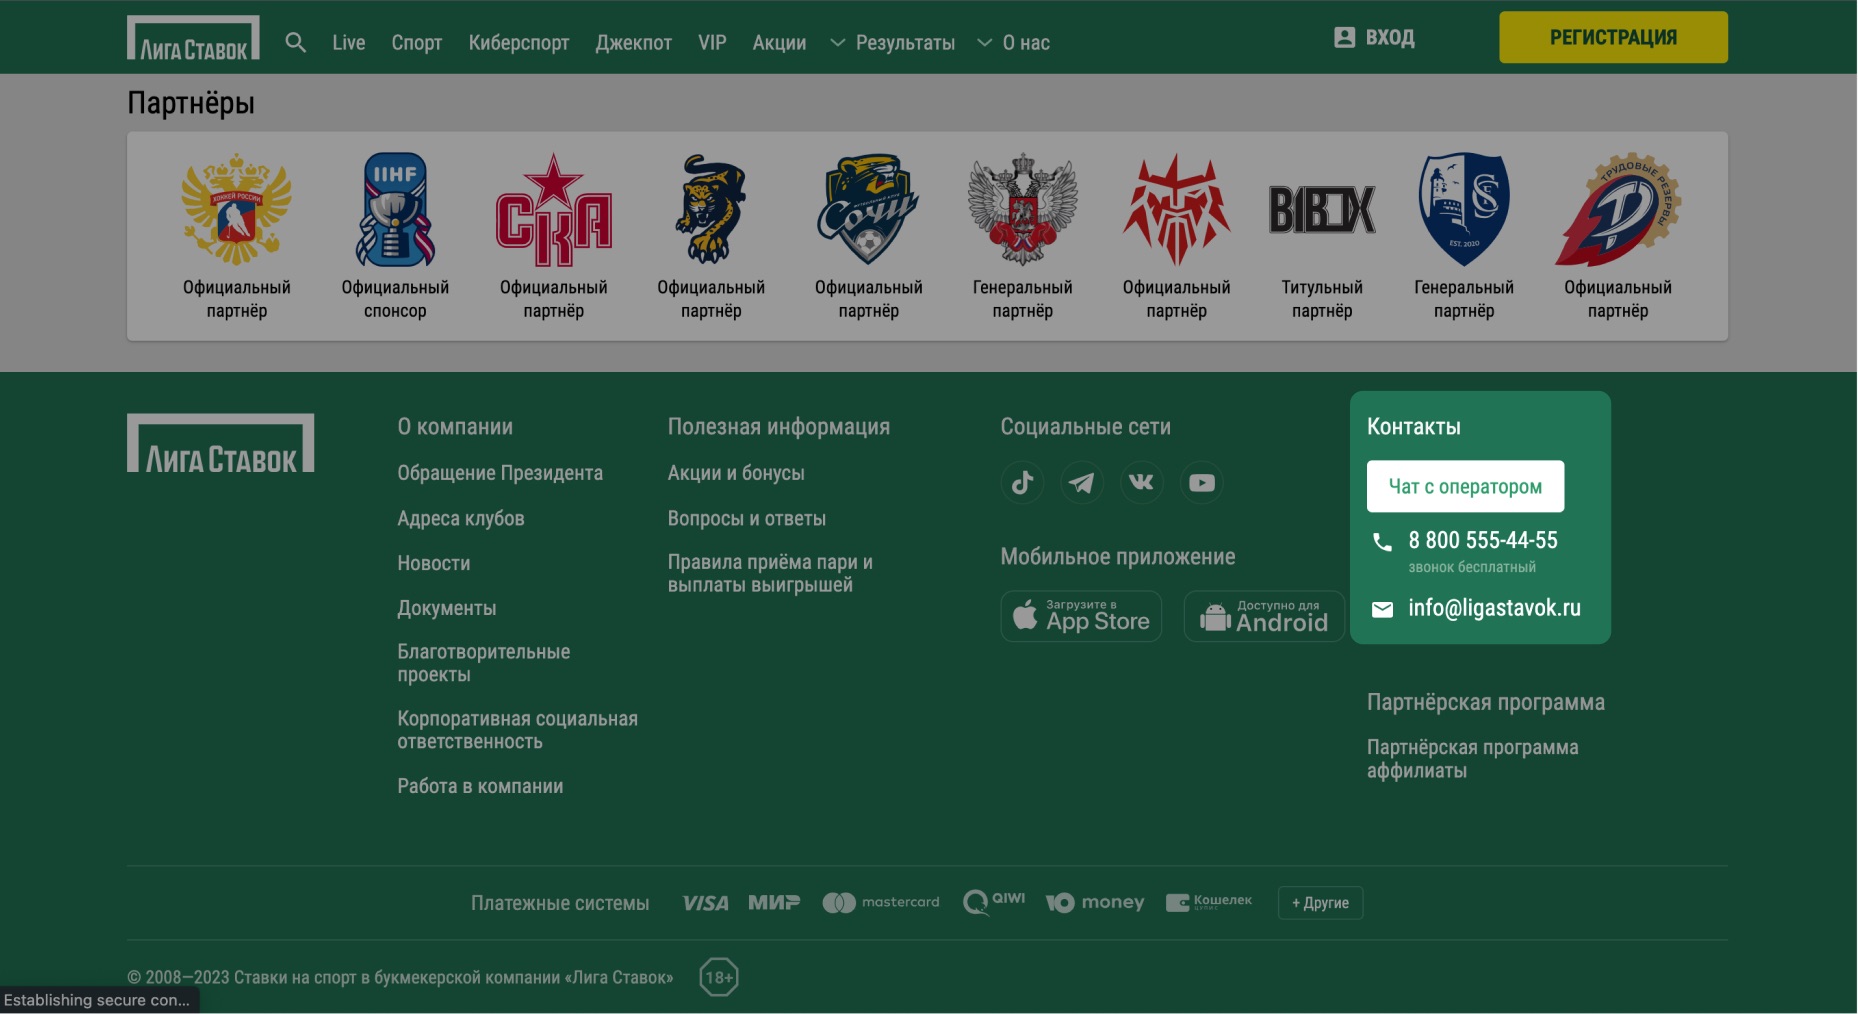Open the search magnifier icon
Screen dimensions: 1858x1014
coord(295,42)
